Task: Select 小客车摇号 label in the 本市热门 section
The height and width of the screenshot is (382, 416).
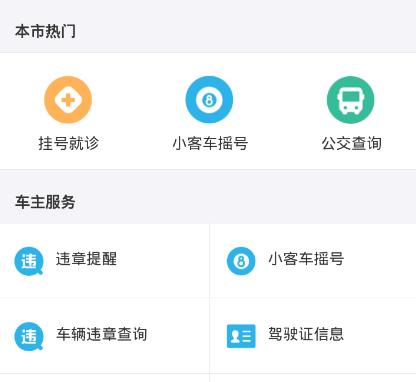Action: click(210, 143)
